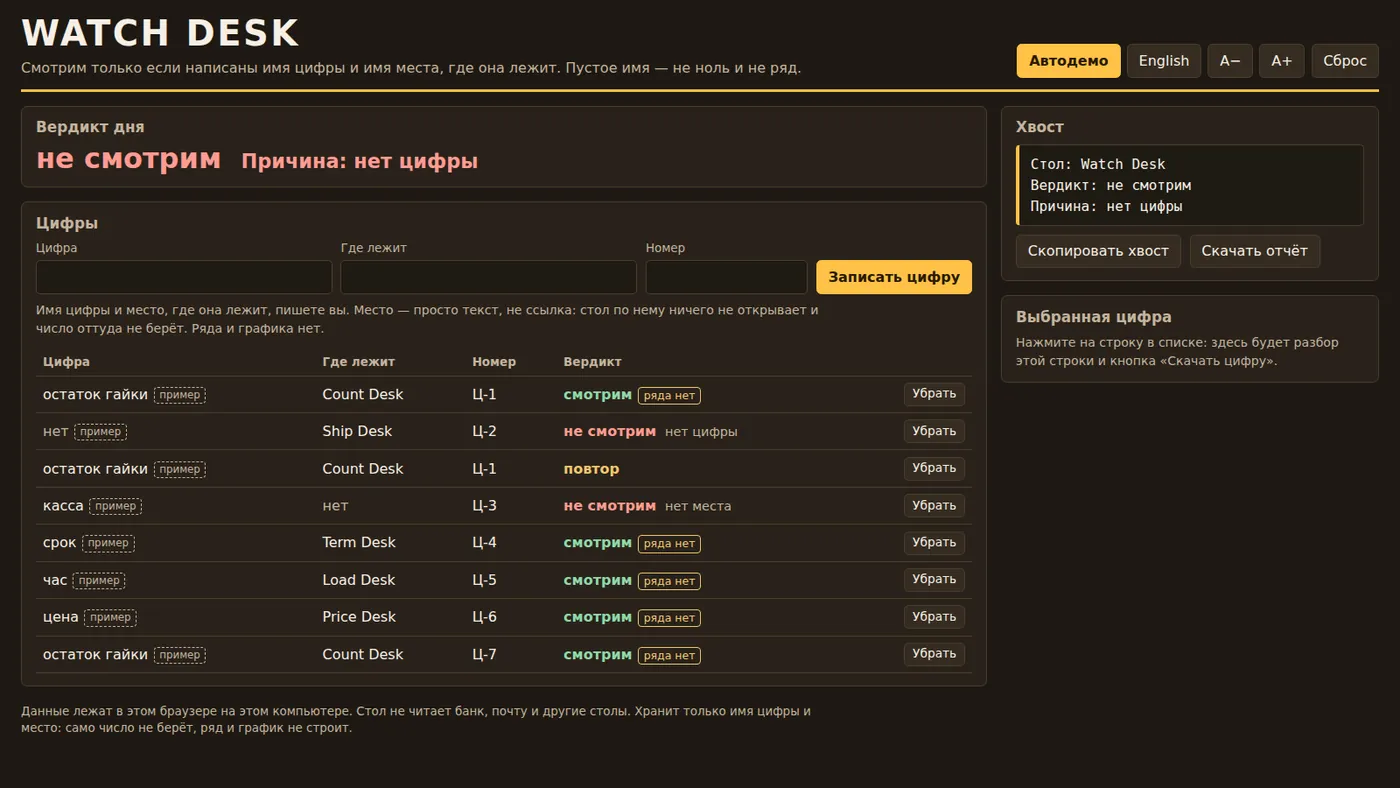Remove the Ц-7 Count Desk entry
Image resolution: width=1400 pixels, height=788 pixels.
pos(934,654)
